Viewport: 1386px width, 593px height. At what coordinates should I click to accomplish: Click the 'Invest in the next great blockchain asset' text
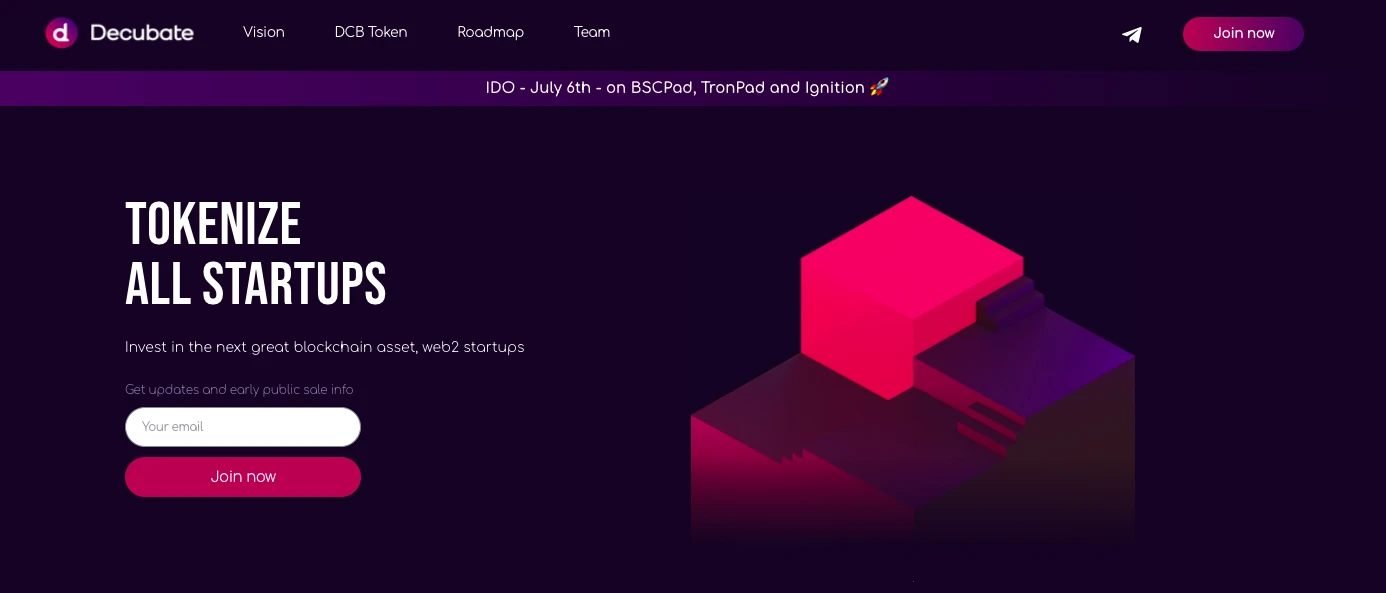pyautogui.click(x=325, y=347)
